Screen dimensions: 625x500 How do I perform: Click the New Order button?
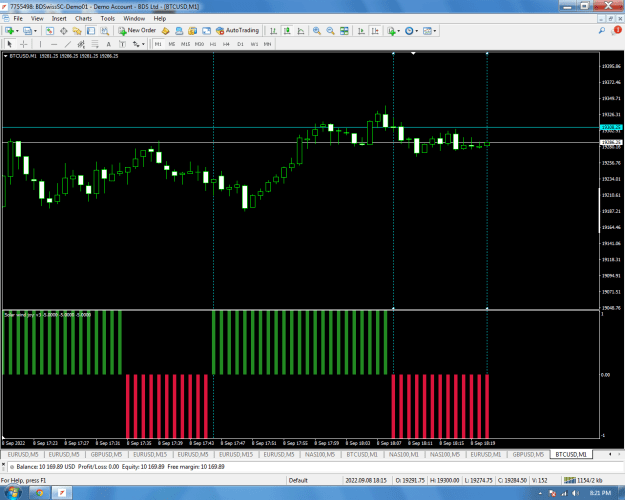pos(137,30)
